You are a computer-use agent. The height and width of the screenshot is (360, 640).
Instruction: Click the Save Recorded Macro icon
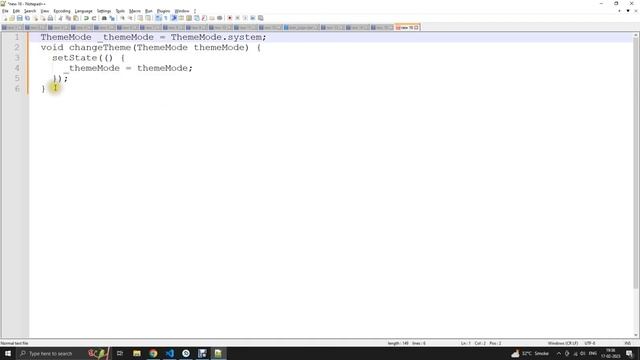click(261, 18)
